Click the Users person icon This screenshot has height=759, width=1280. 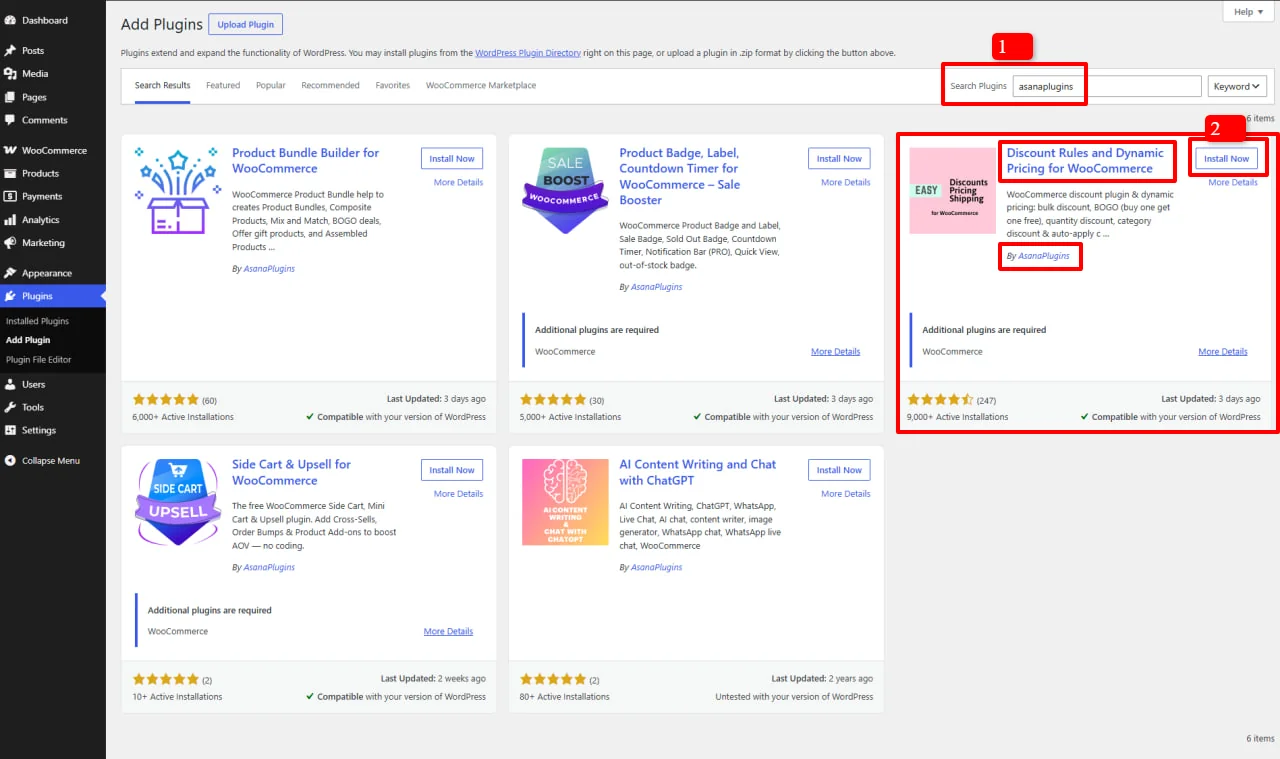(x=10, y=384)
